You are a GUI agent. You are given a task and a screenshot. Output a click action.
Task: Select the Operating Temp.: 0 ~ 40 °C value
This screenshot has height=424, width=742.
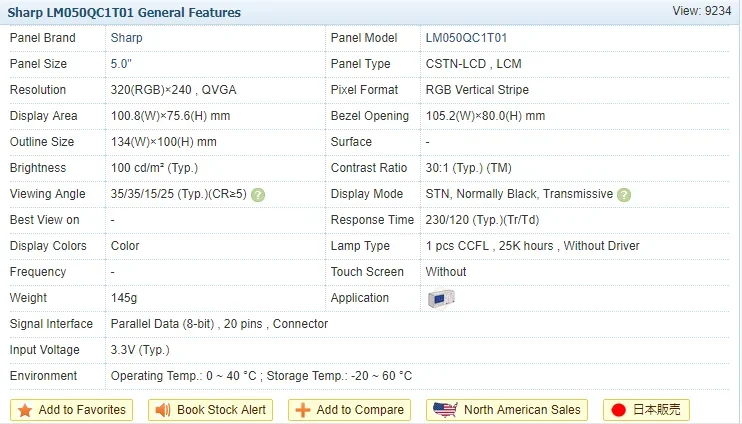[x=183, y=376]
